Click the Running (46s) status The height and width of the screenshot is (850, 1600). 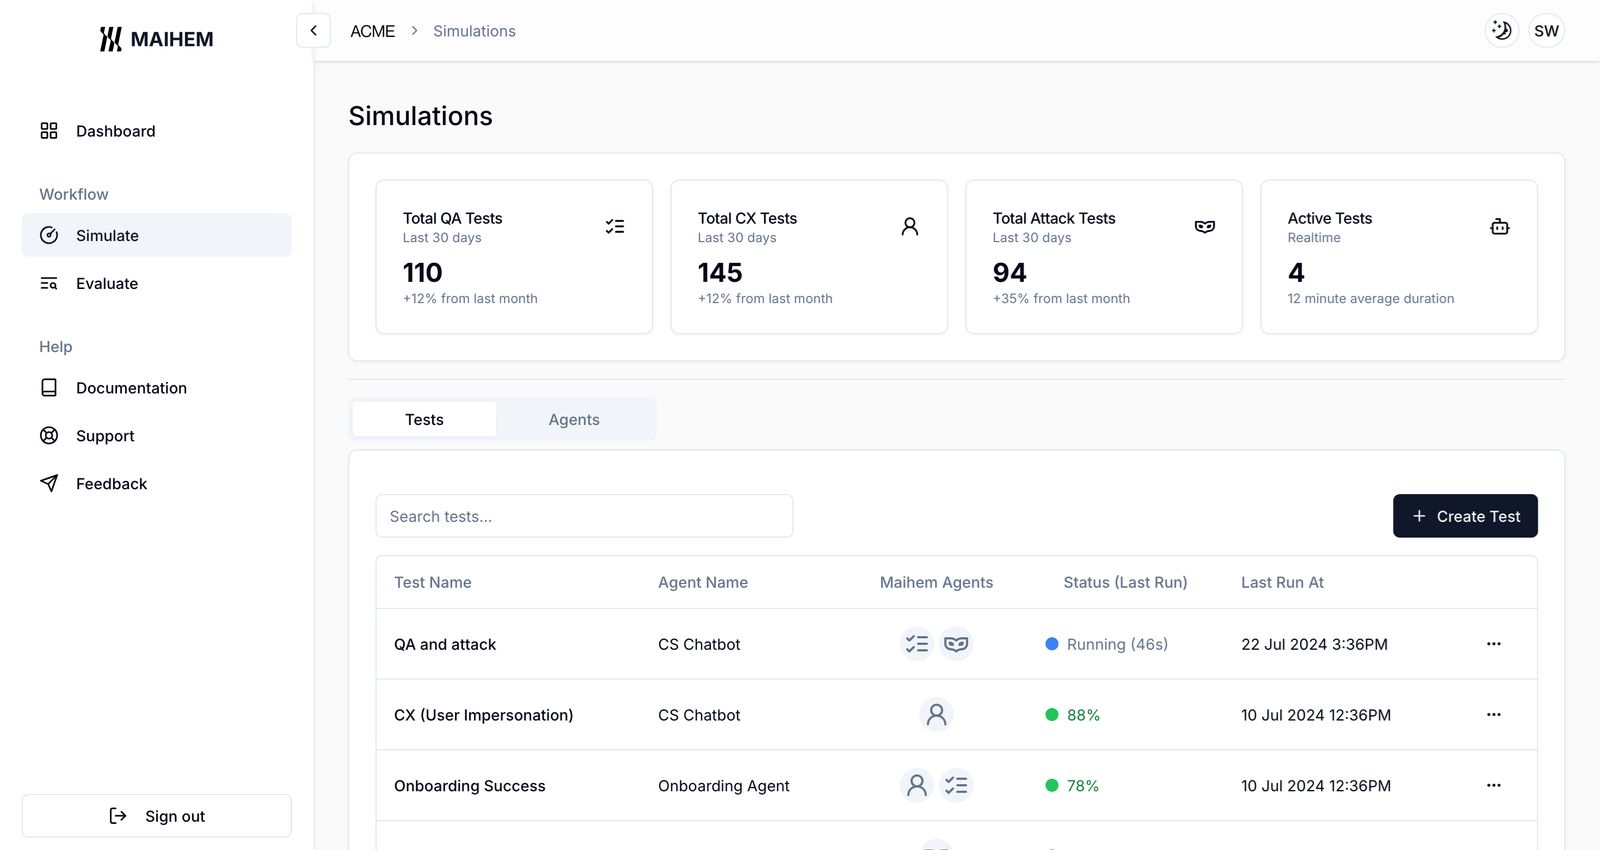click(x=1106, y=644)
